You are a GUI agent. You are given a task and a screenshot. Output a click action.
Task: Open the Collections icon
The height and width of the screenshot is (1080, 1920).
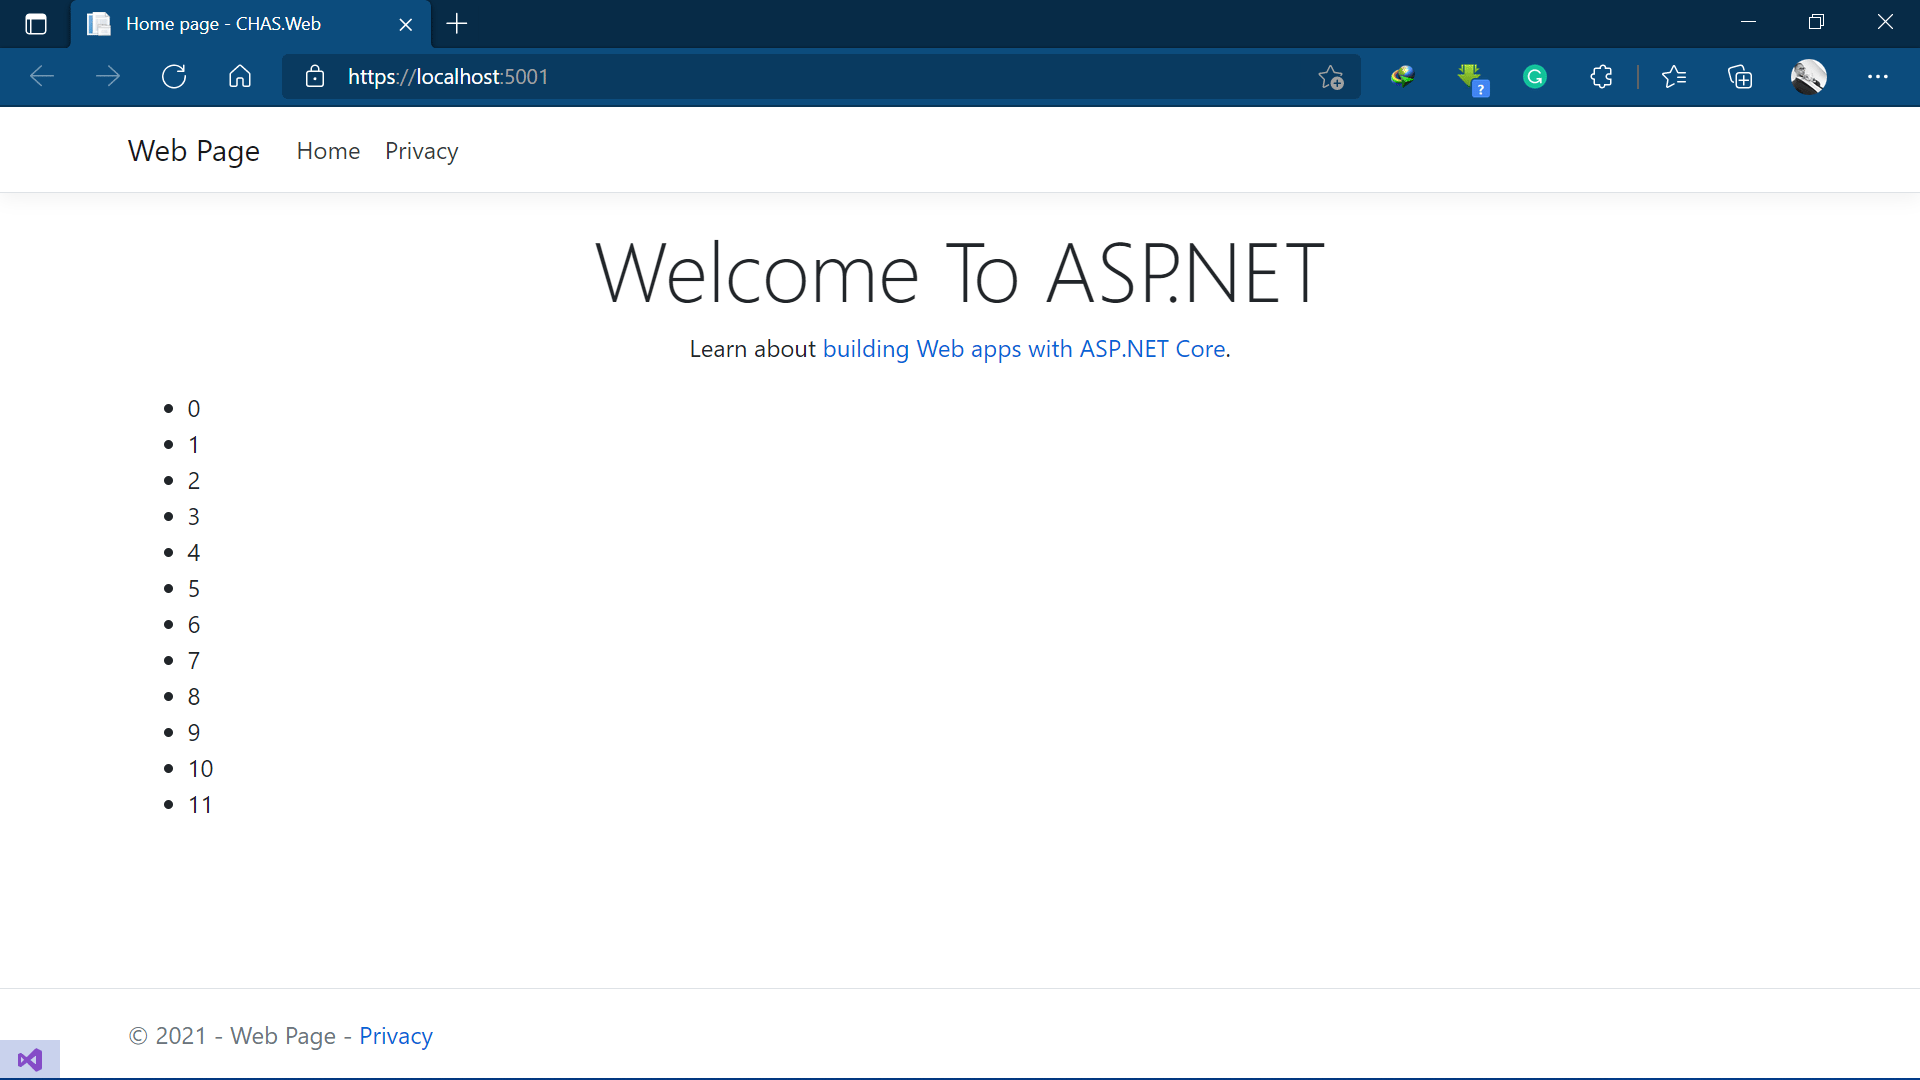click(x=1740, y=77)
